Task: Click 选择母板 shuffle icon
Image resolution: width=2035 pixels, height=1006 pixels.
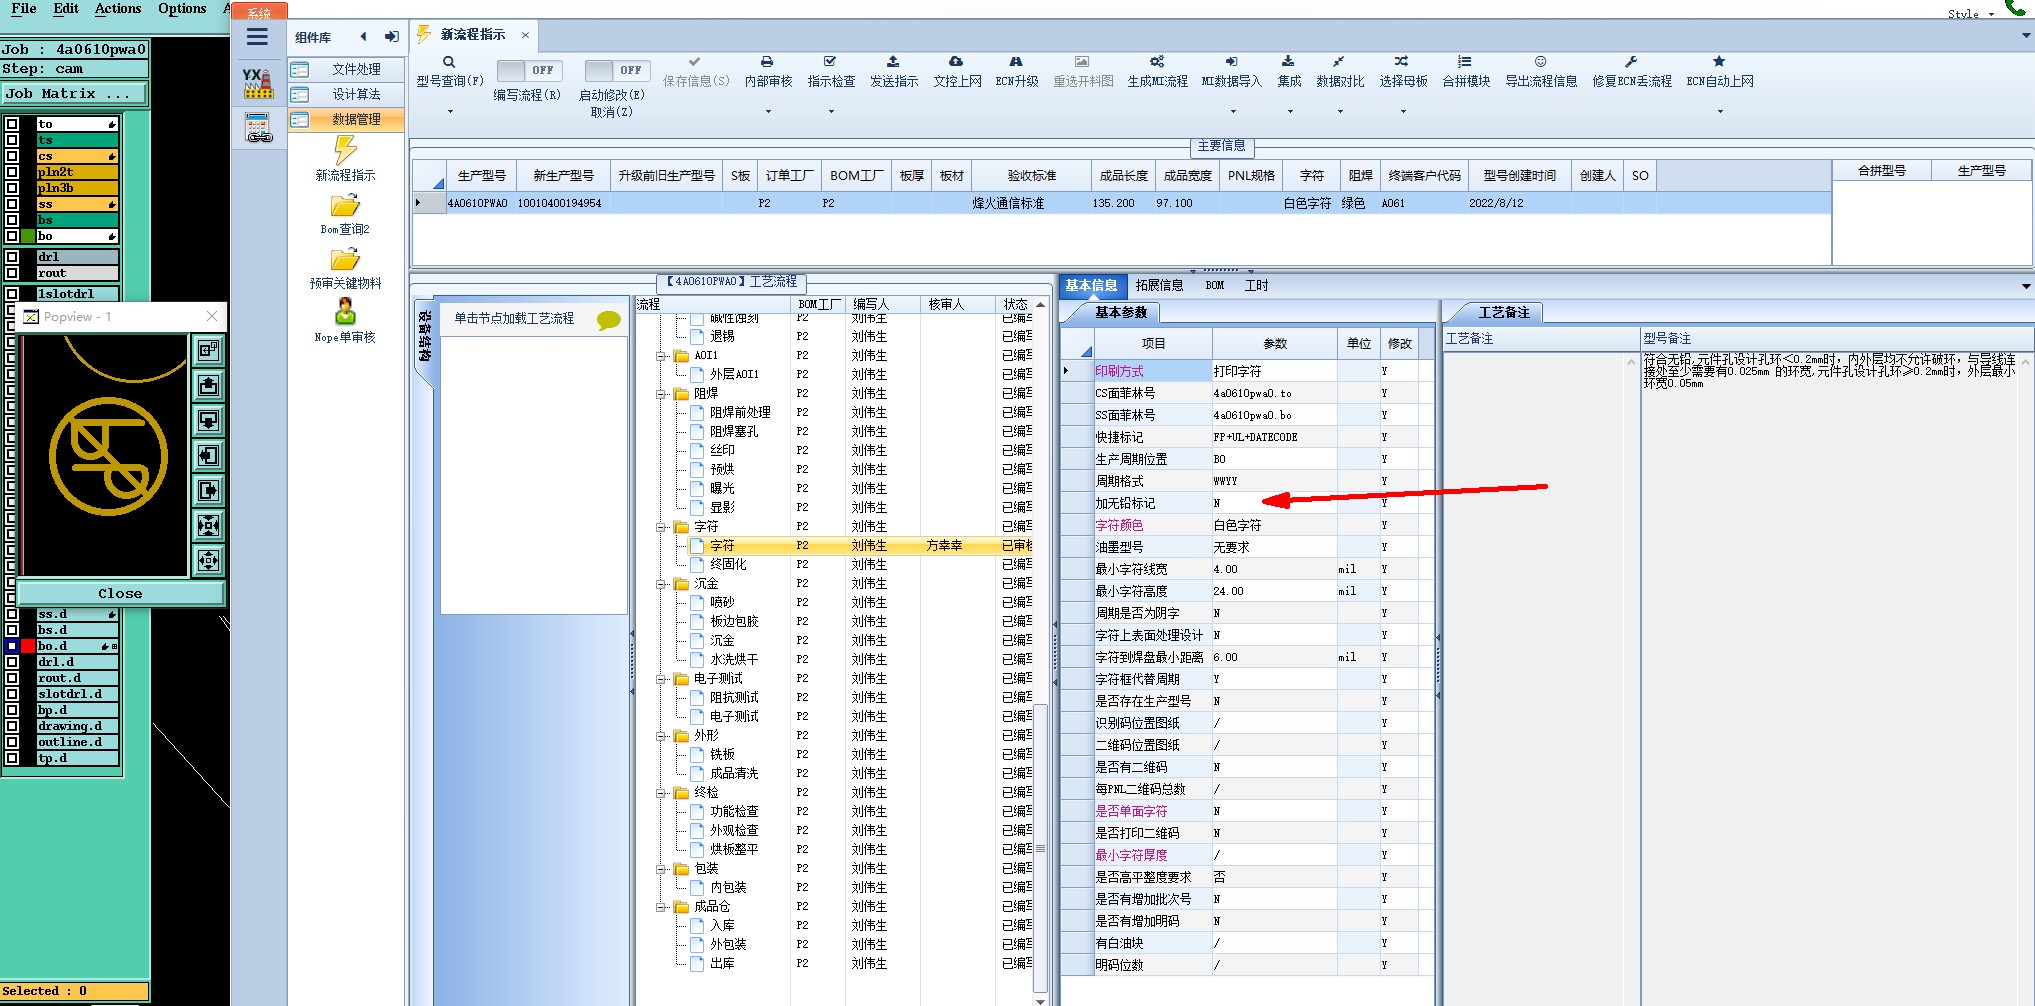Action: (1402, 62)
